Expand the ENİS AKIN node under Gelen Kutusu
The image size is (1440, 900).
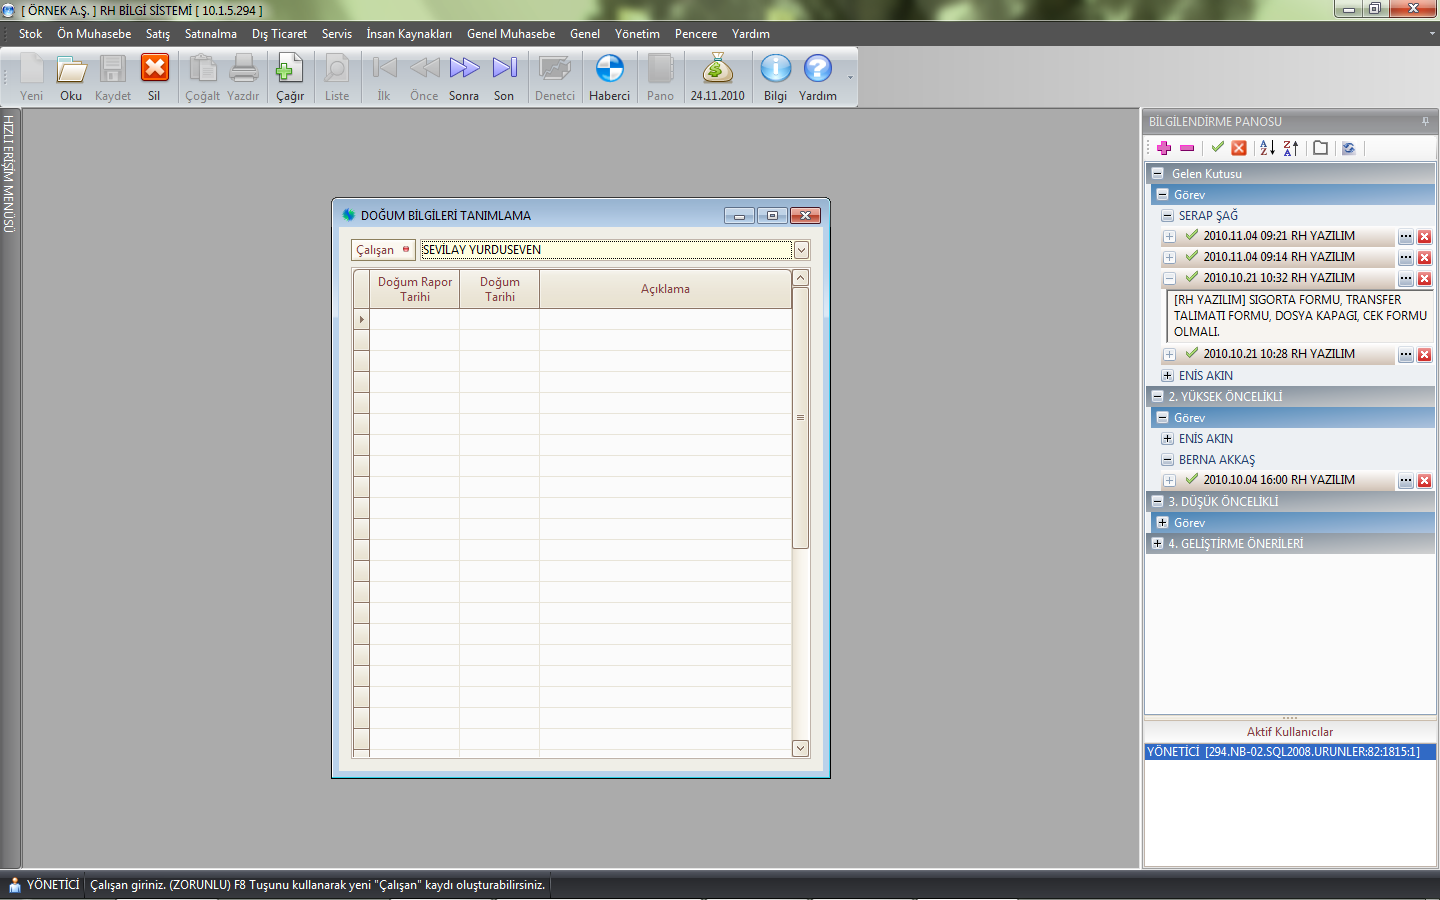[1167, 376]
